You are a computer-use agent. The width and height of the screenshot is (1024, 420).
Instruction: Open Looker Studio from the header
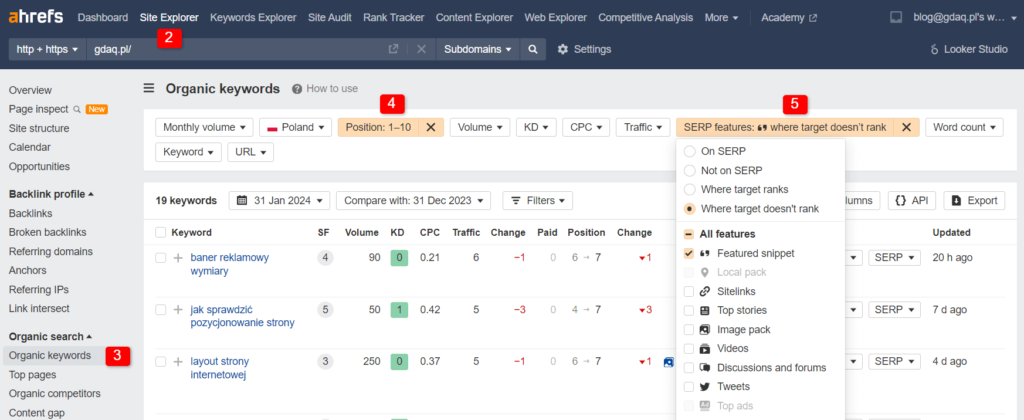click(969, 49)
